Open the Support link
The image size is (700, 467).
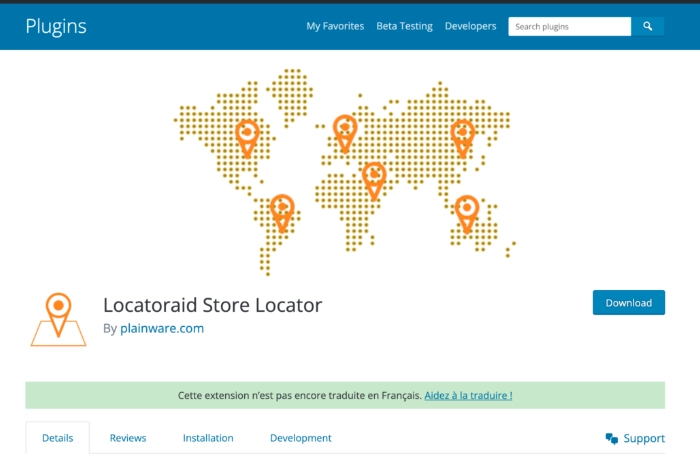pyautogui.click(x=644, y=438)
